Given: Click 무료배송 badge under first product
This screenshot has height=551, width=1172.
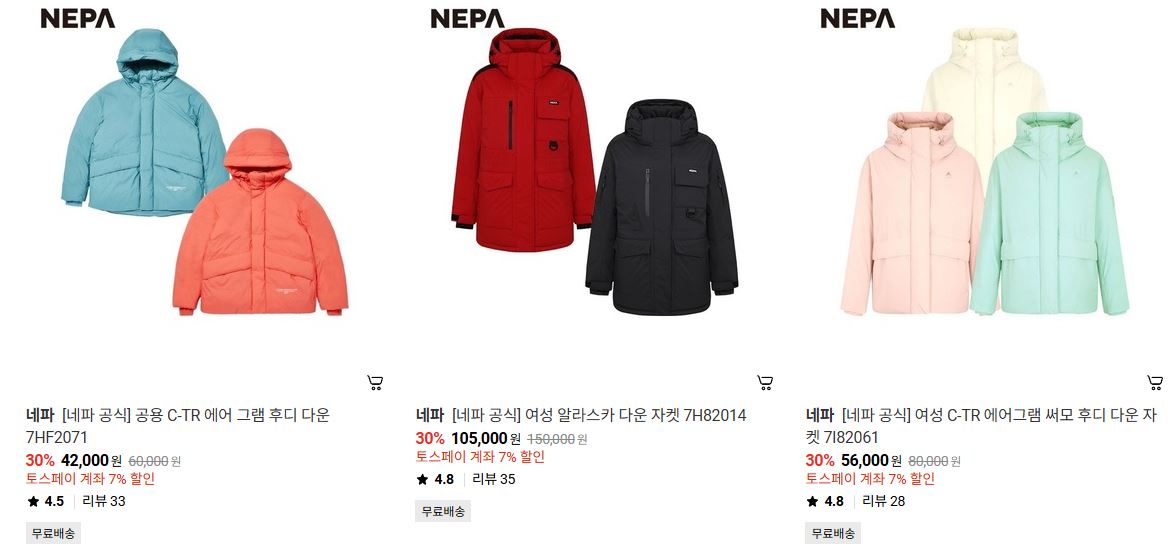Looking at the screenshot, I should 53,534.
